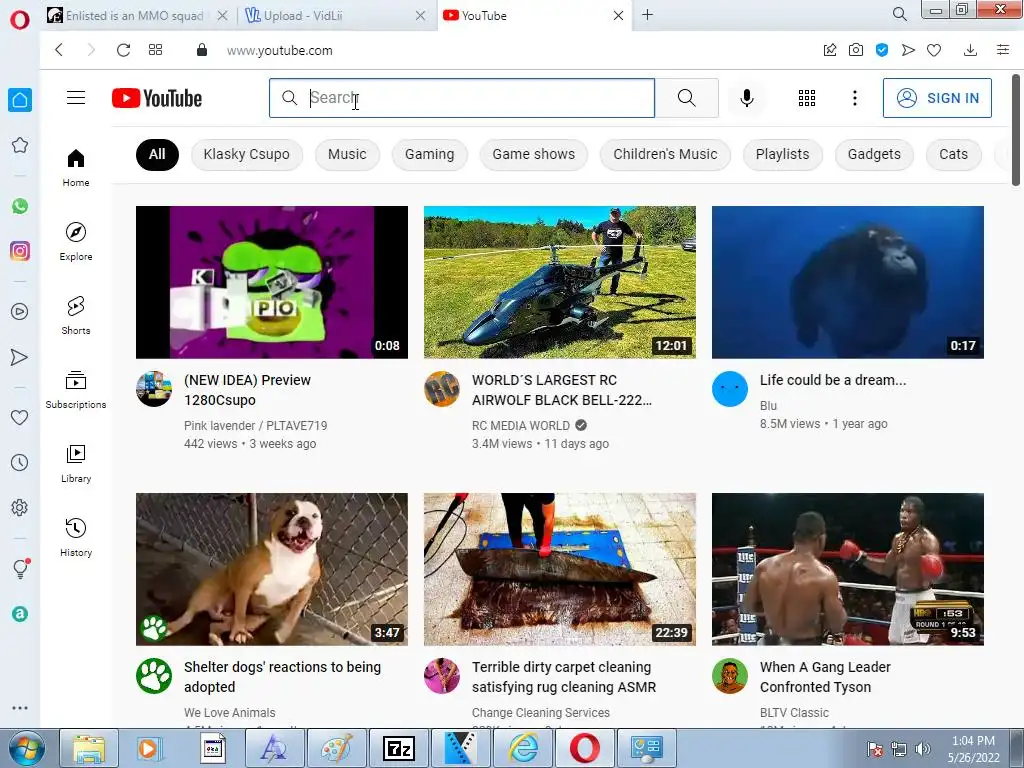The image size is (1024, 768).
Task: Open Opera sidebar settings gear
Action: click(20, 507)
